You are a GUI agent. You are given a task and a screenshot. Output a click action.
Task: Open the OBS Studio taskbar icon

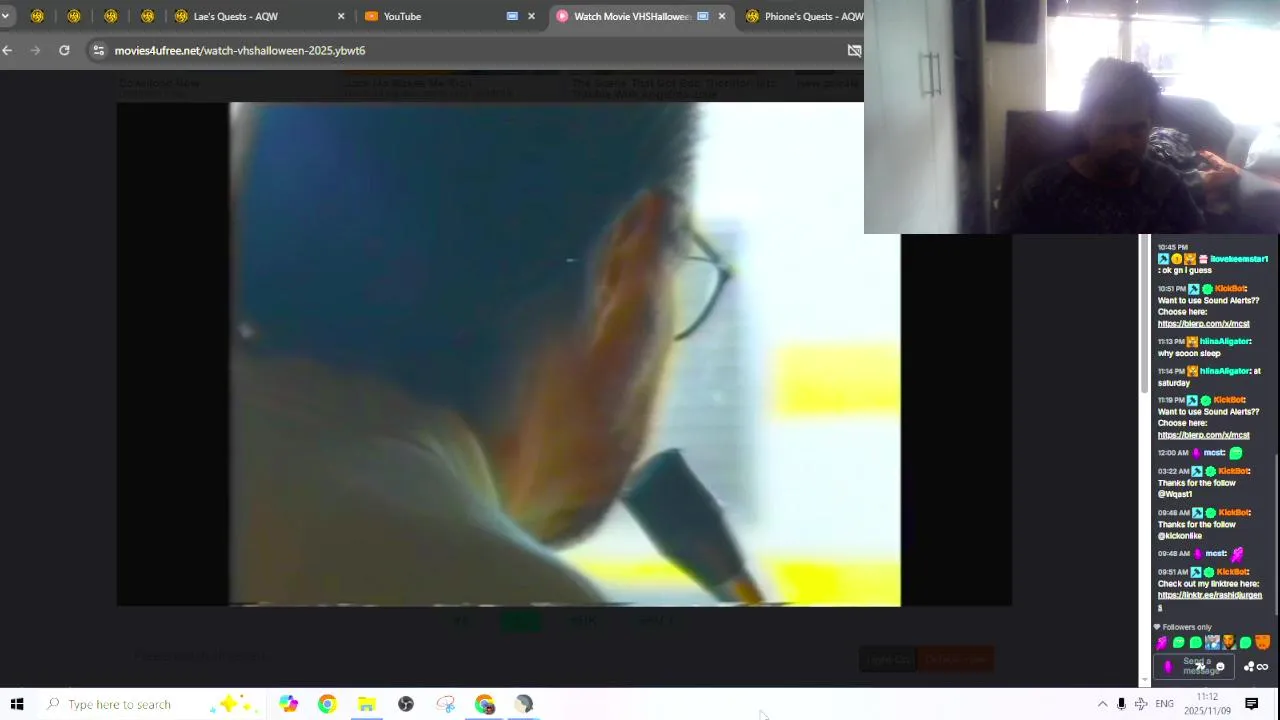pyautogui.click(x=406, y=704)
